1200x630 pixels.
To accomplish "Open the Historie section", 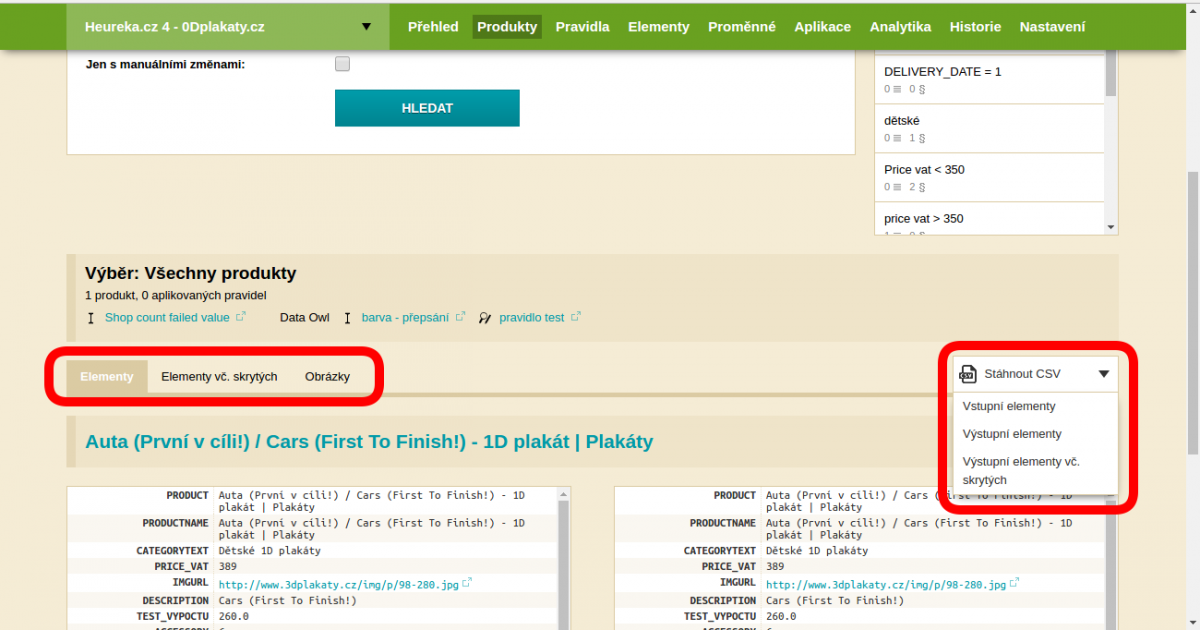I will pos(975,27).
